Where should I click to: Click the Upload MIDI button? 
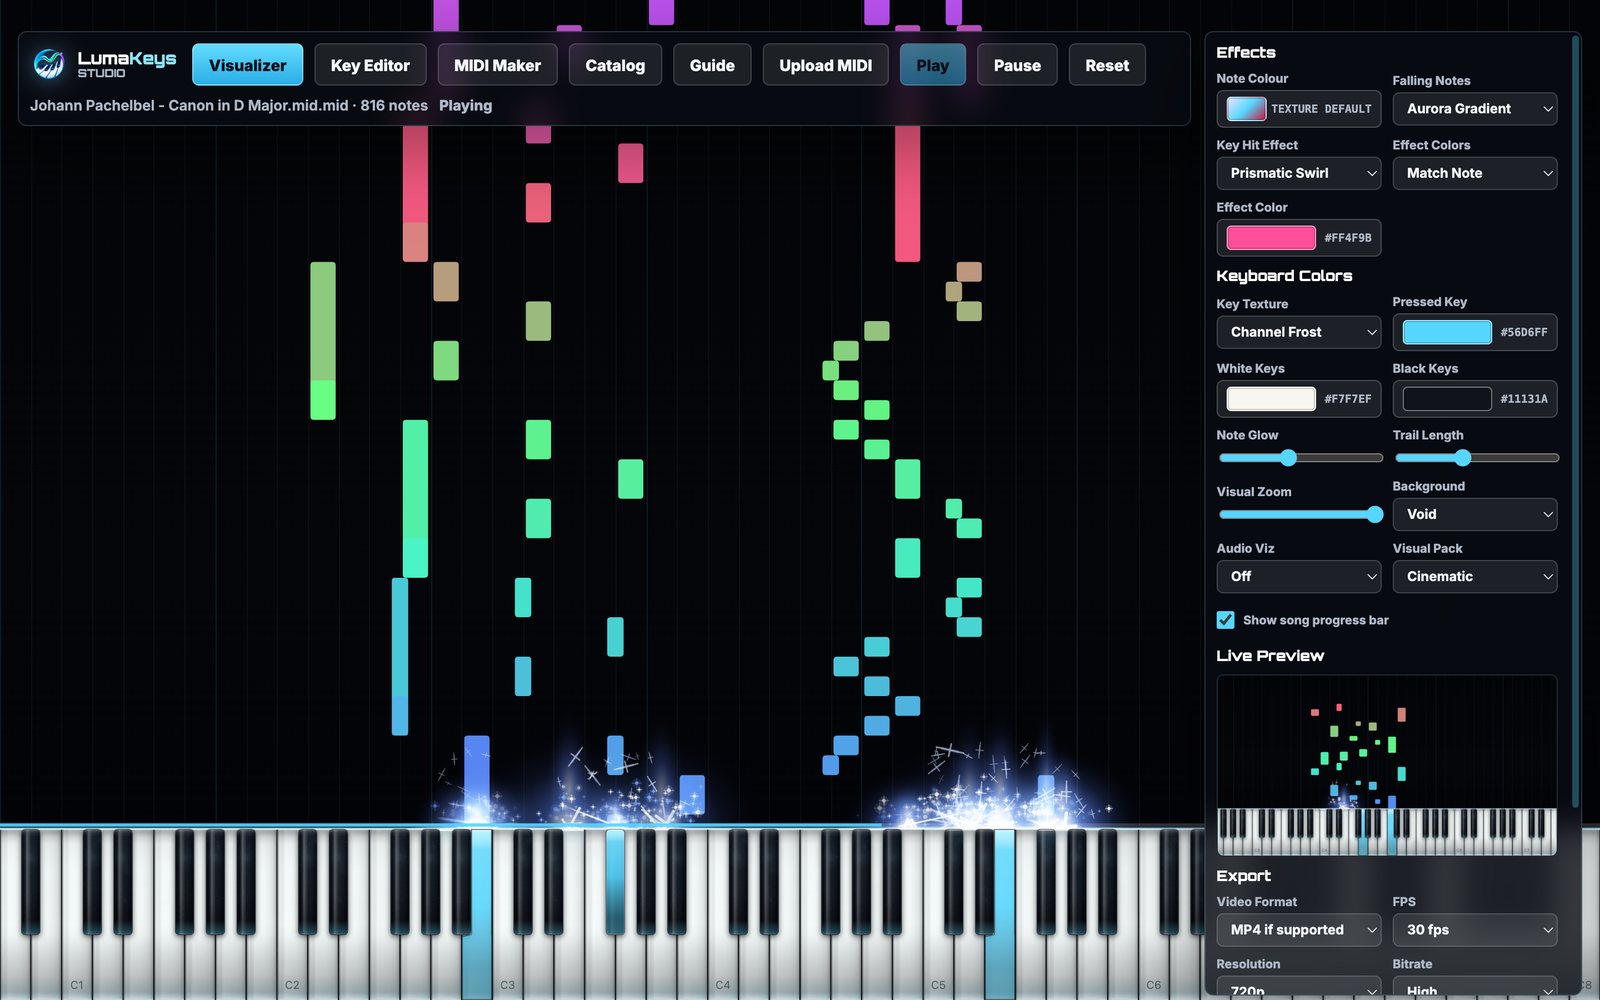point(825,65)
